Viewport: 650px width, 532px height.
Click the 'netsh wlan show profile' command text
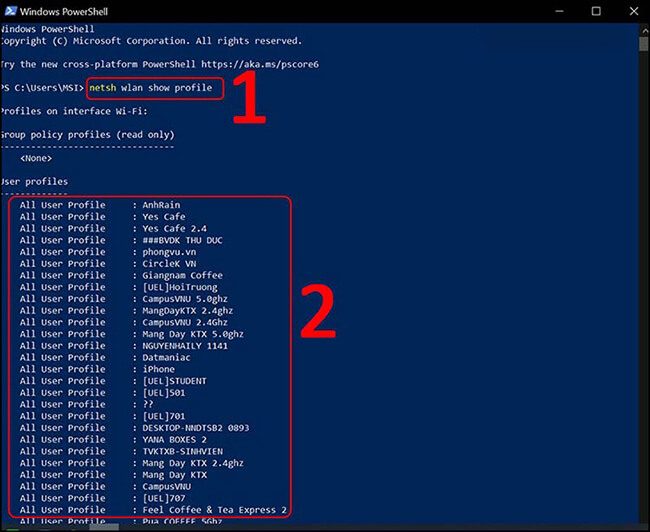tap(150, 88)
